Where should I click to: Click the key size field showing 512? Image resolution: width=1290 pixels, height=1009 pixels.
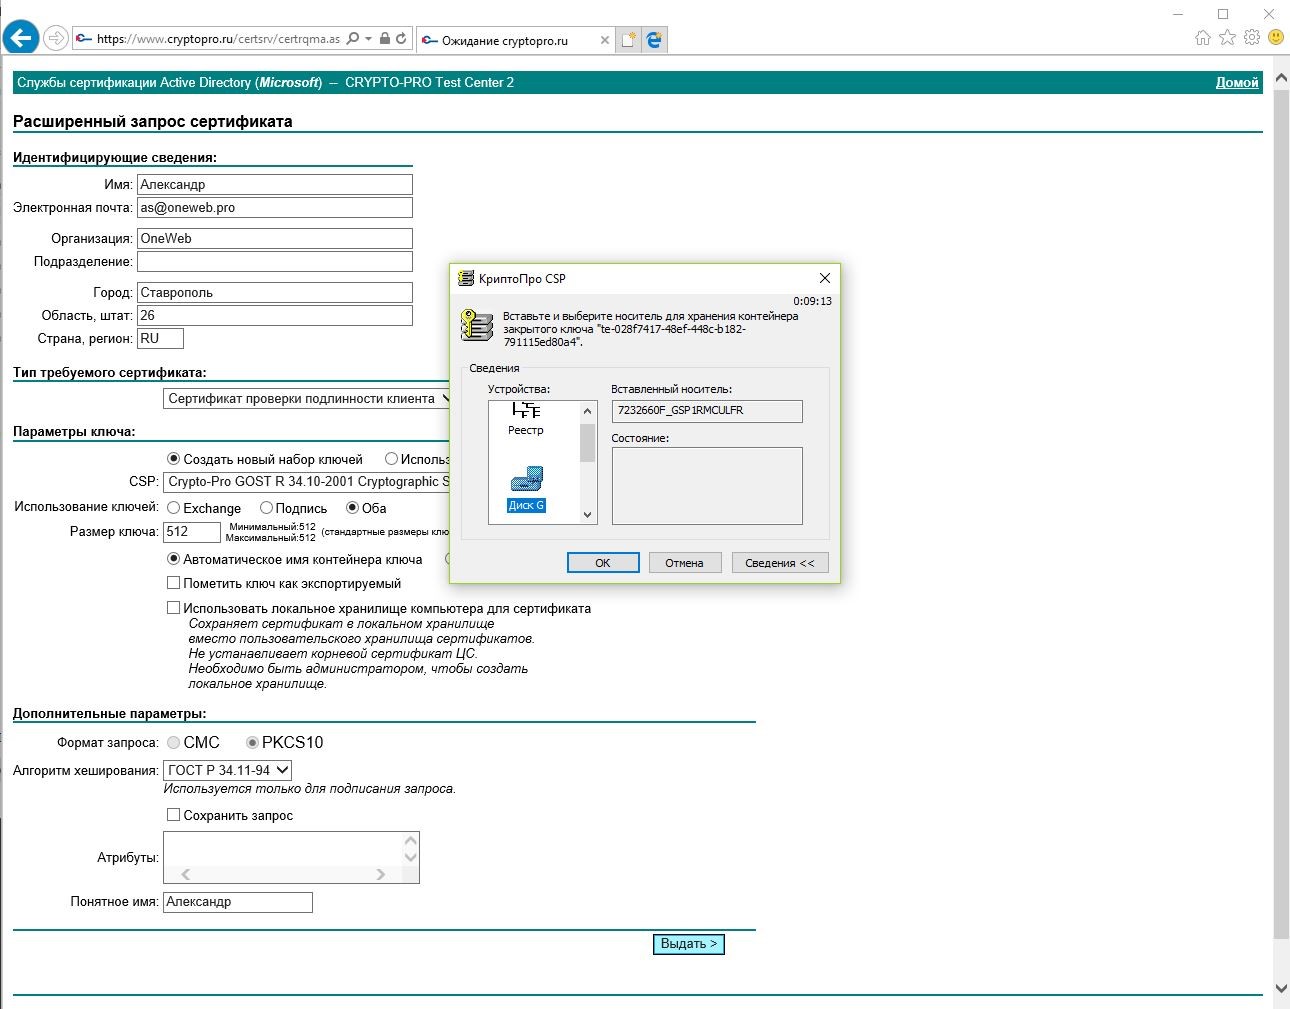pos(192,532)
